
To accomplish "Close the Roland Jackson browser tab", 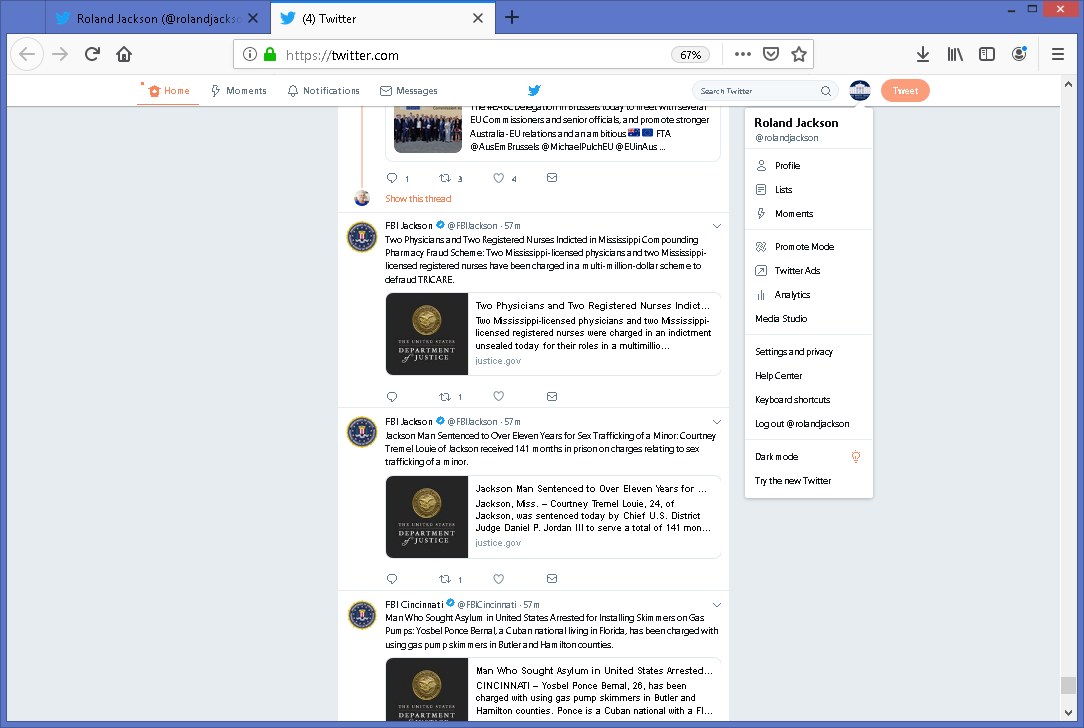I will tap(253, 19).
